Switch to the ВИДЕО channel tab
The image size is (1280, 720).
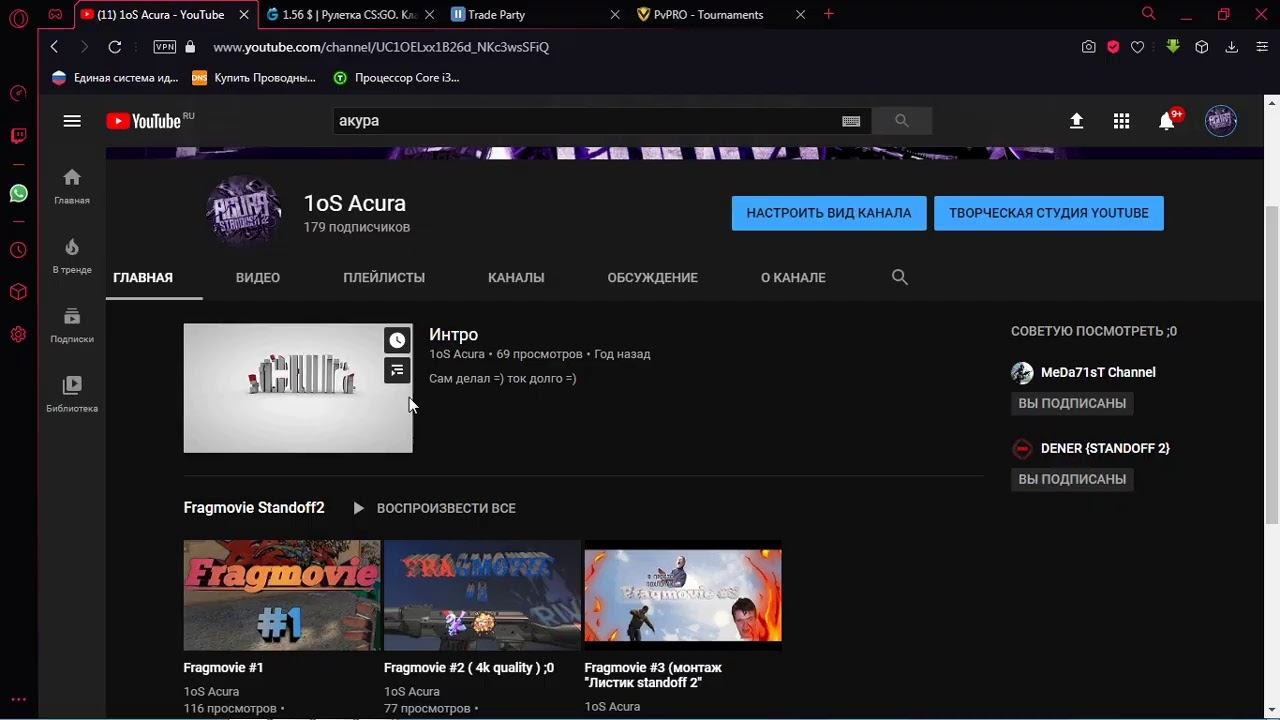(x=258, y=277)
